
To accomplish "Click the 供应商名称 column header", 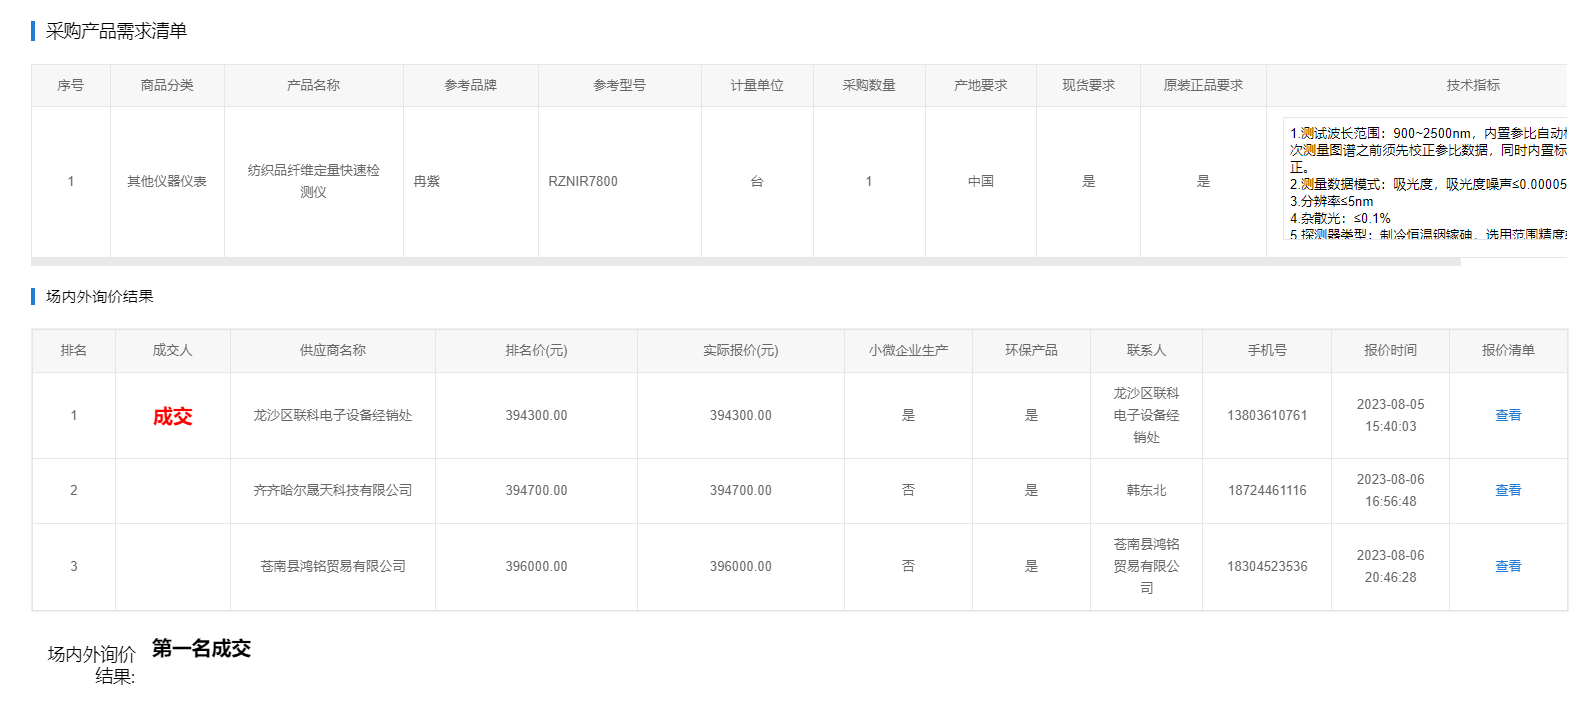I will tap(332, 350).
